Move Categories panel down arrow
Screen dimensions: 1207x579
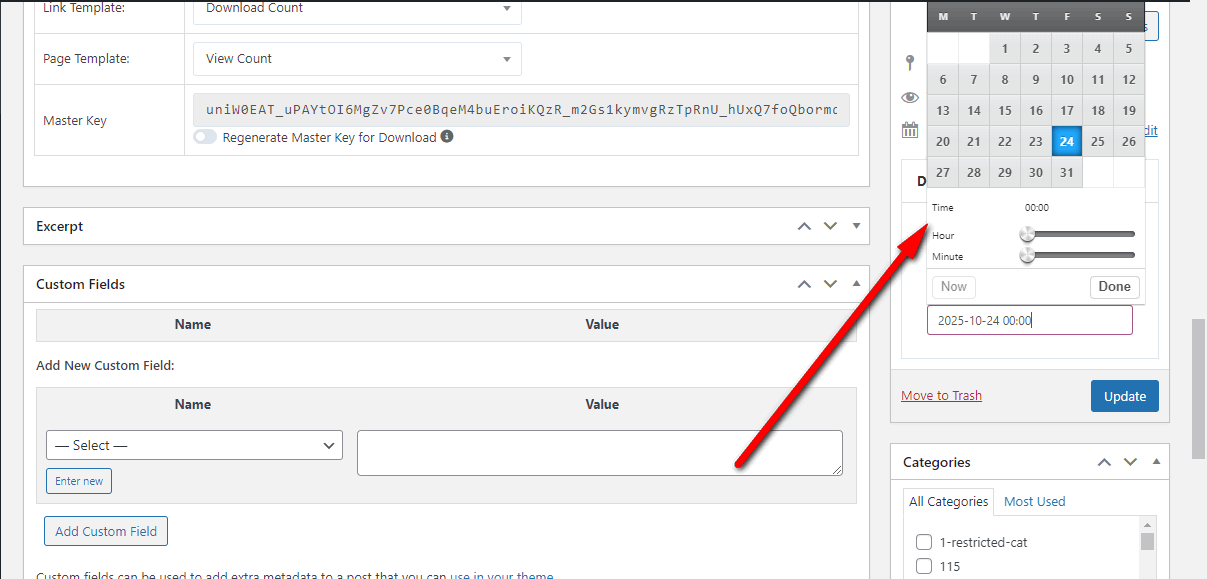pos(1130,462)
